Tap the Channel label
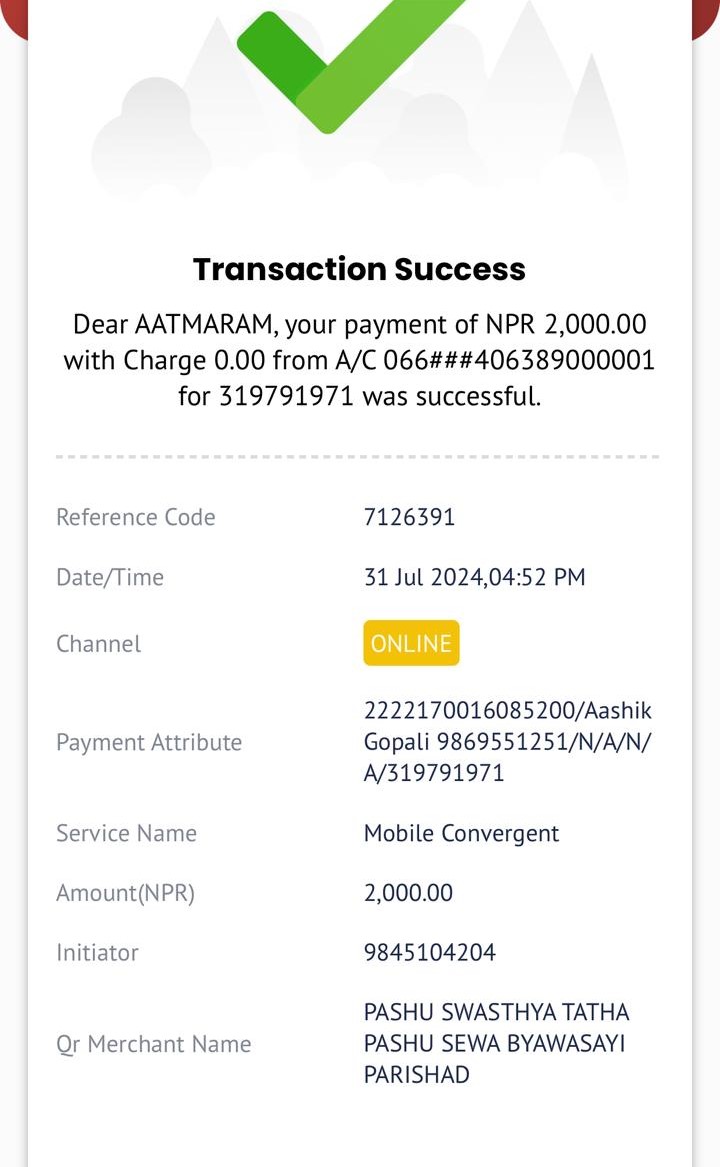 click(98, 644)
